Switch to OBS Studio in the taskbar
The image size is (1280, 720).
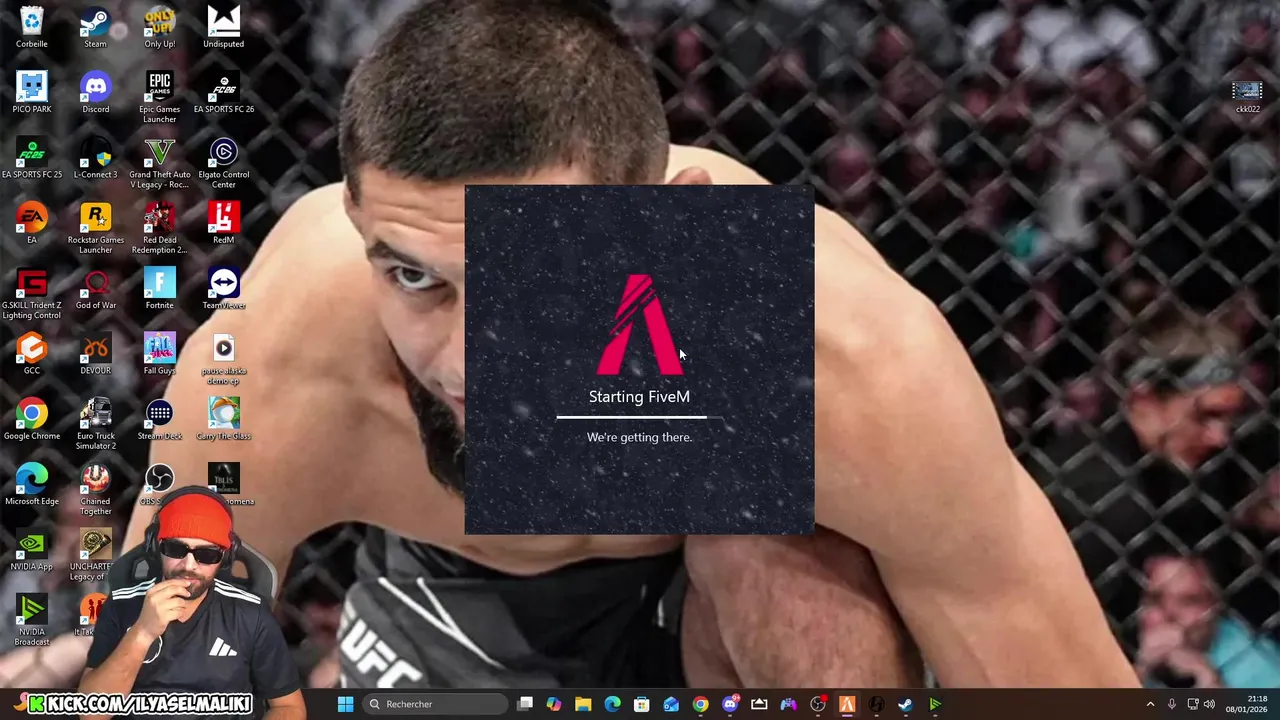(x=818, y=704)
